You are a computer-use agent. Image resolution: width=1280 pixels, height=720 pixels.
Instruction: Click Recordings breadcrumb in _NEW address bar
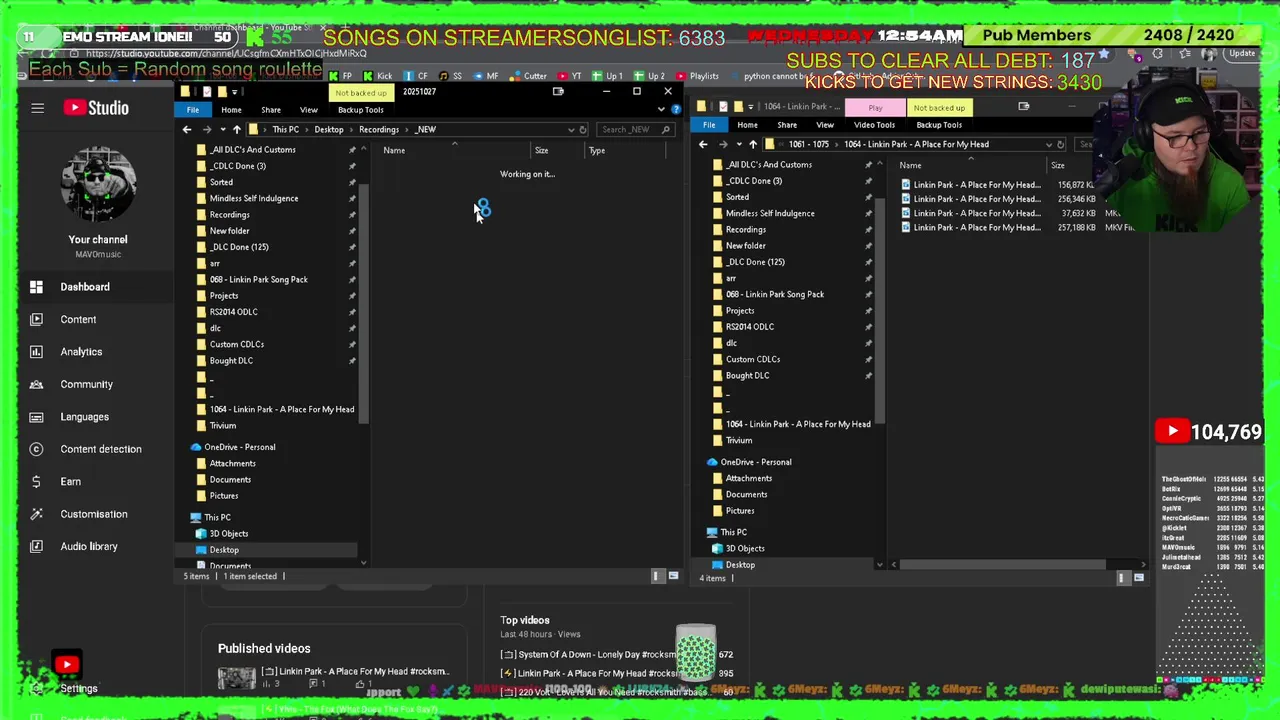pyautogui.click(x=378, y=129)
